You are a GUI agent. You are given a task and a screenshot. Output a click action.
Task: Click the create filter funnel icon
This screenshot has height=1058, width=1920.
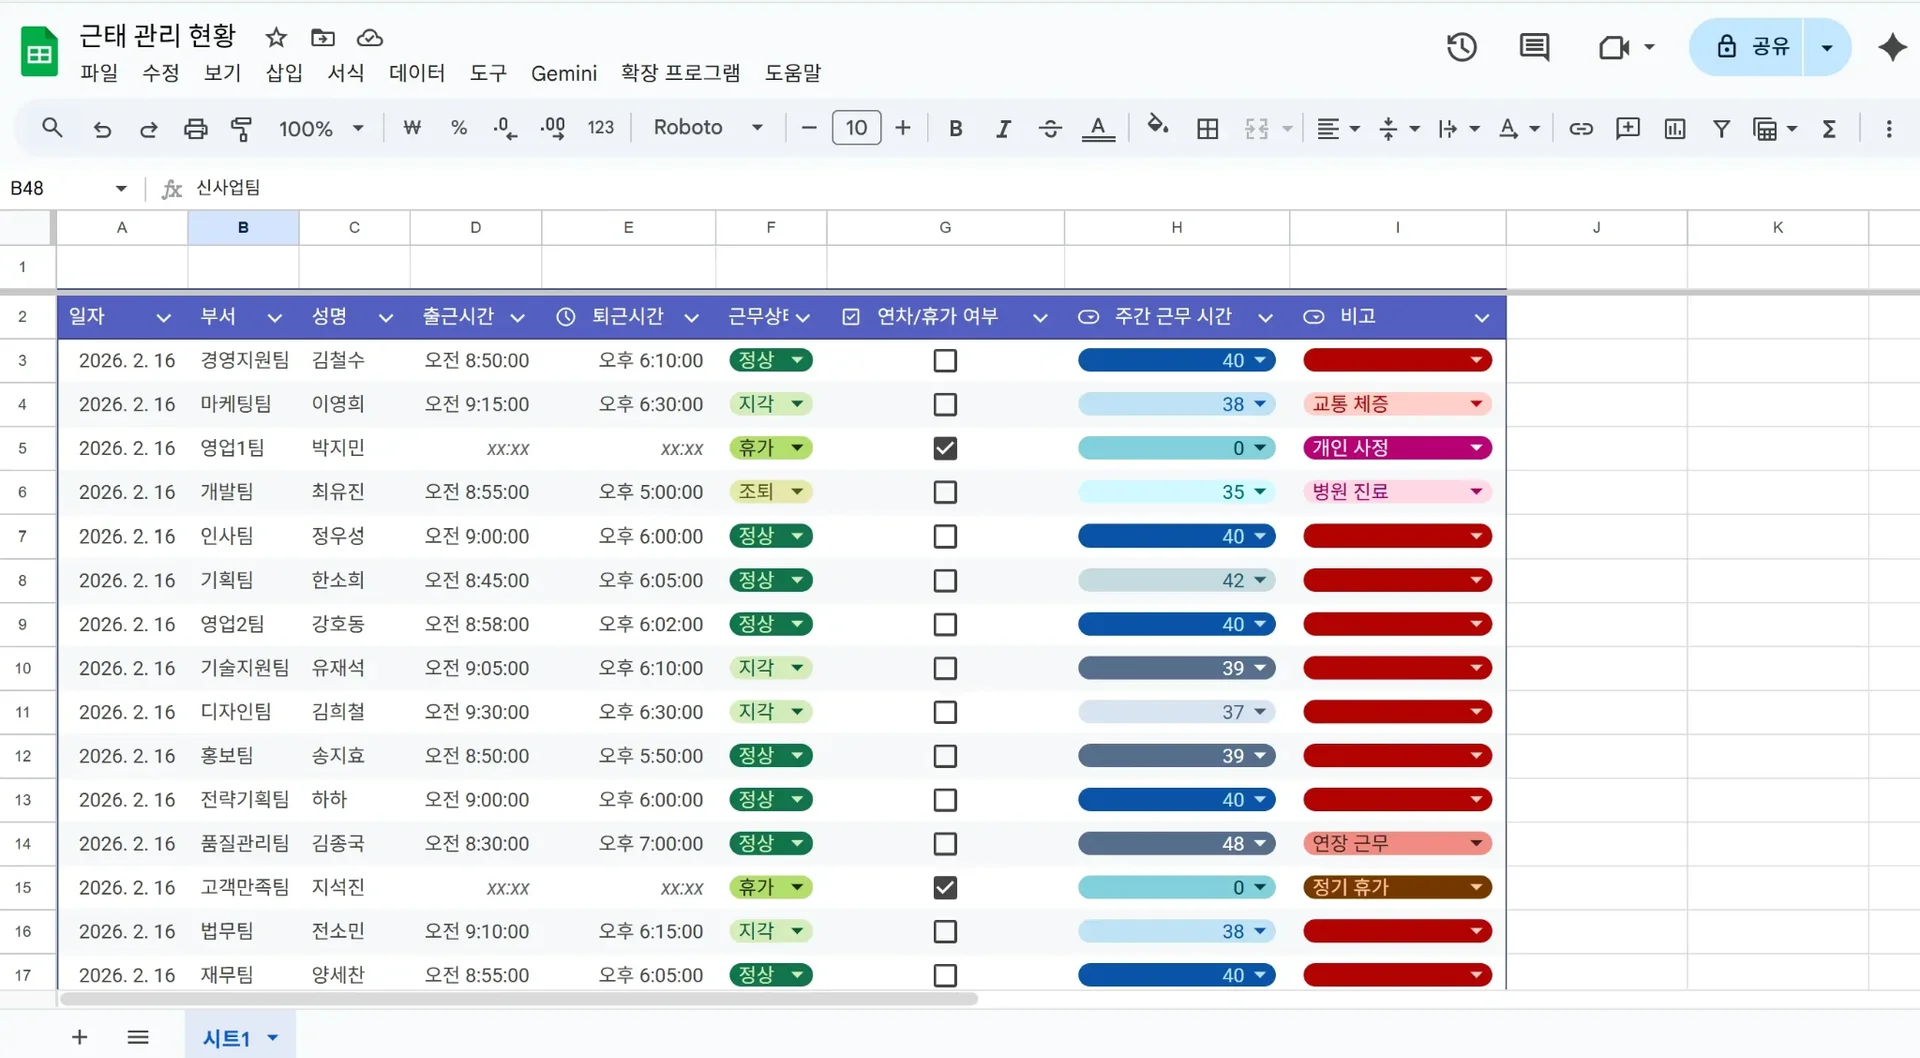[1721, 128]
